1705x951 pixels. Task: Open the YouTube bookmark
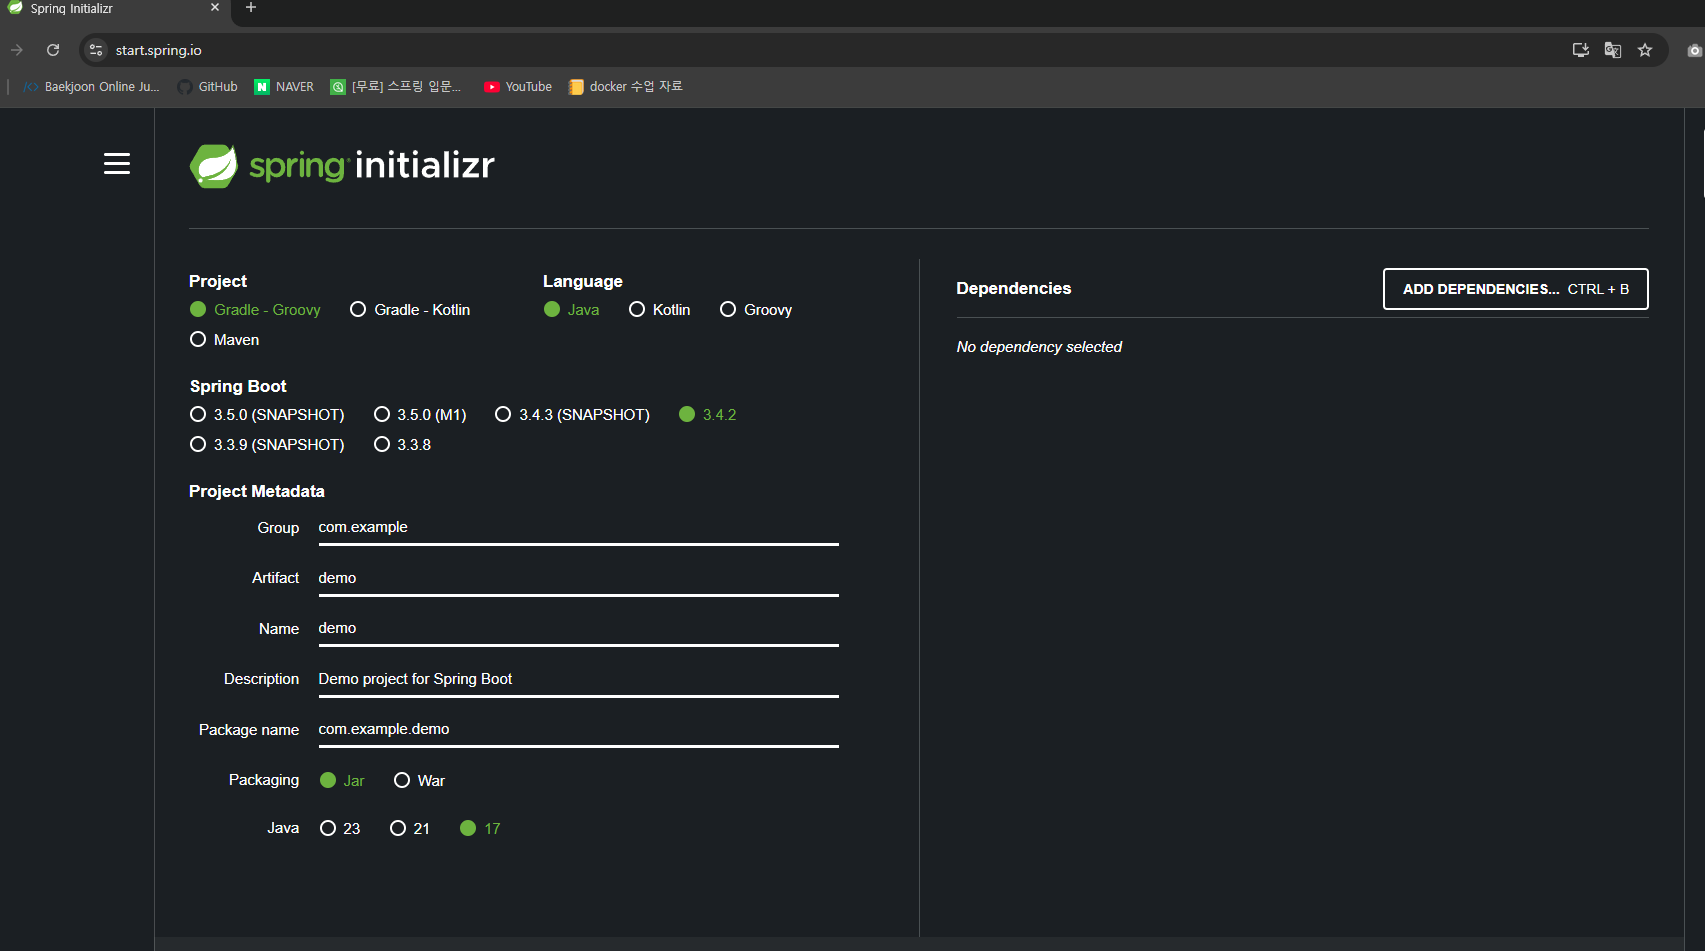(x=518, y=87)
